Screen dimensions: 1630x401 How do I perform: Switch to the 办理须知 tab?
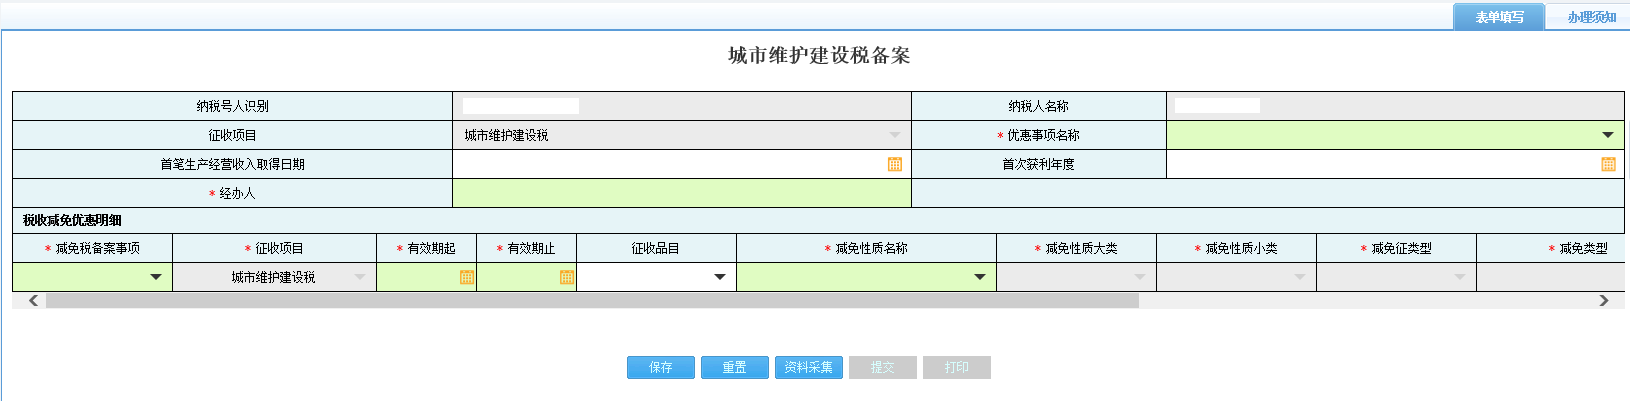(x=1591, y=17)
